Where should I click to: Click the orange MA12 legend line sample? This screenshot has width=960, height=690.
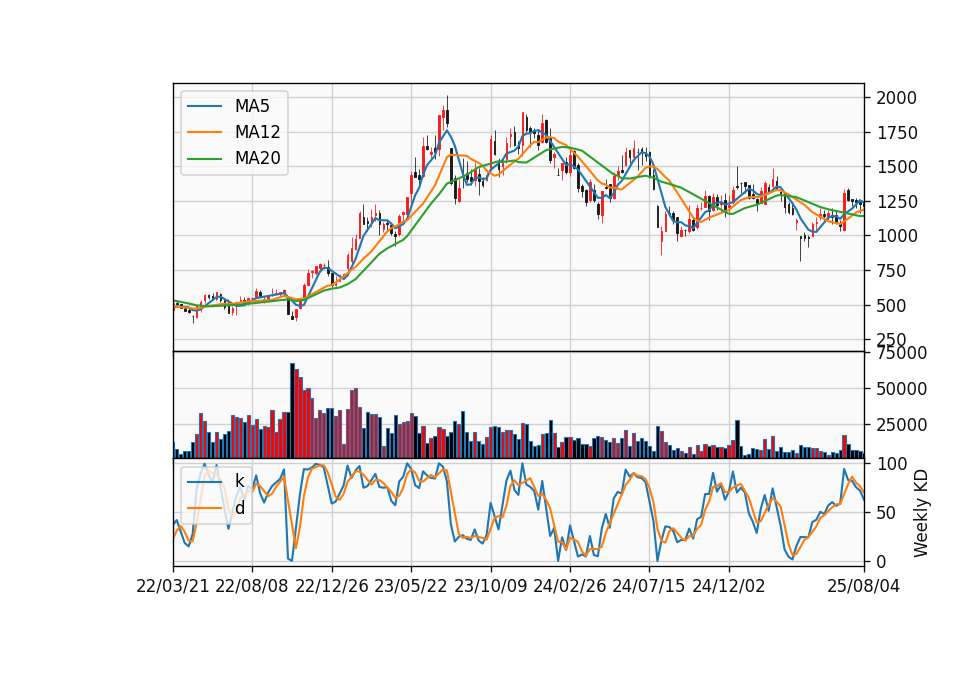(x=204, y=132)
